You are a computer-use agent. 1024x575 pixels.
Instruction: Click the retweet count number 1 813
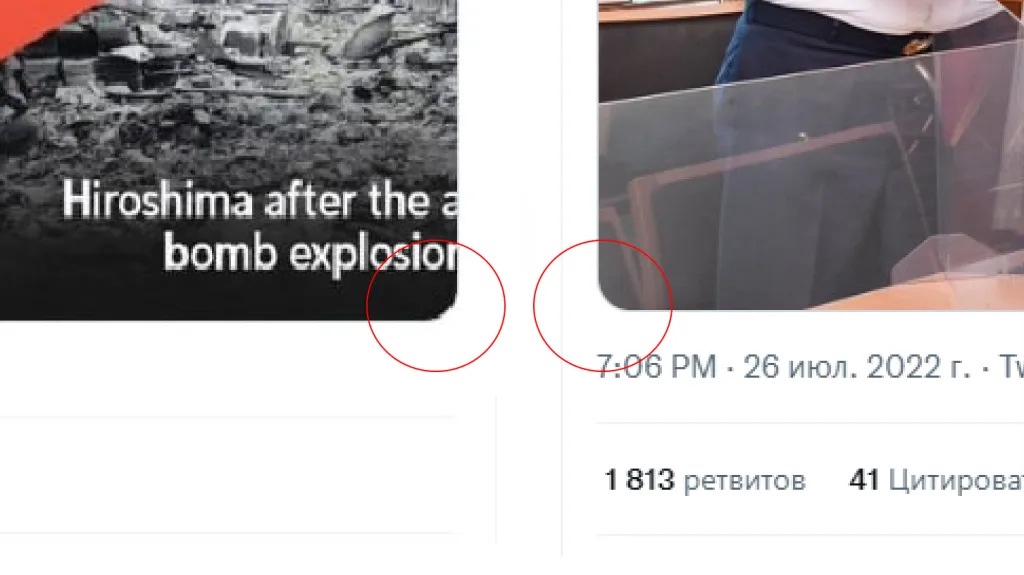(x=639, y=480)
